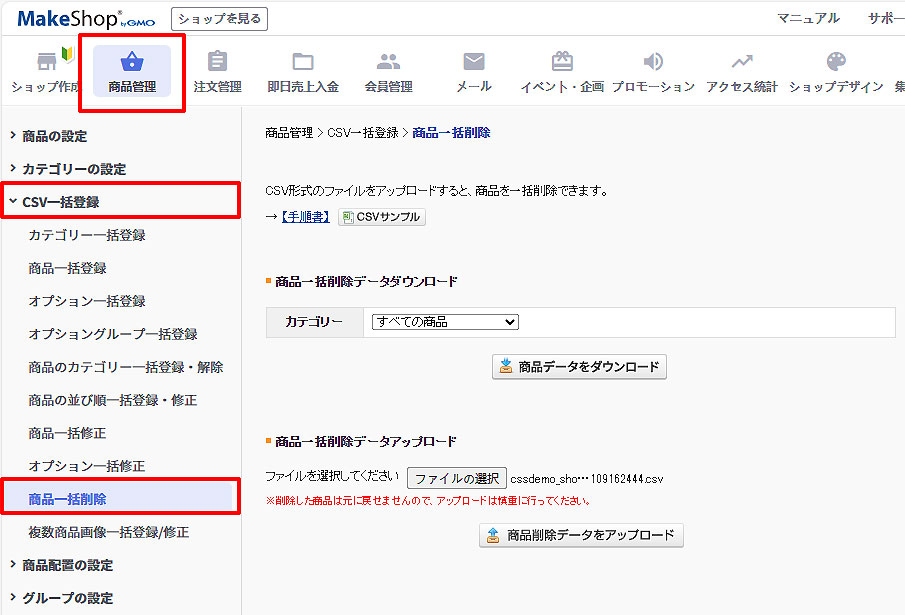Screen dimensions: 905x615
Task: Open プロモーション speaker icon
Action: coord(653,61)
